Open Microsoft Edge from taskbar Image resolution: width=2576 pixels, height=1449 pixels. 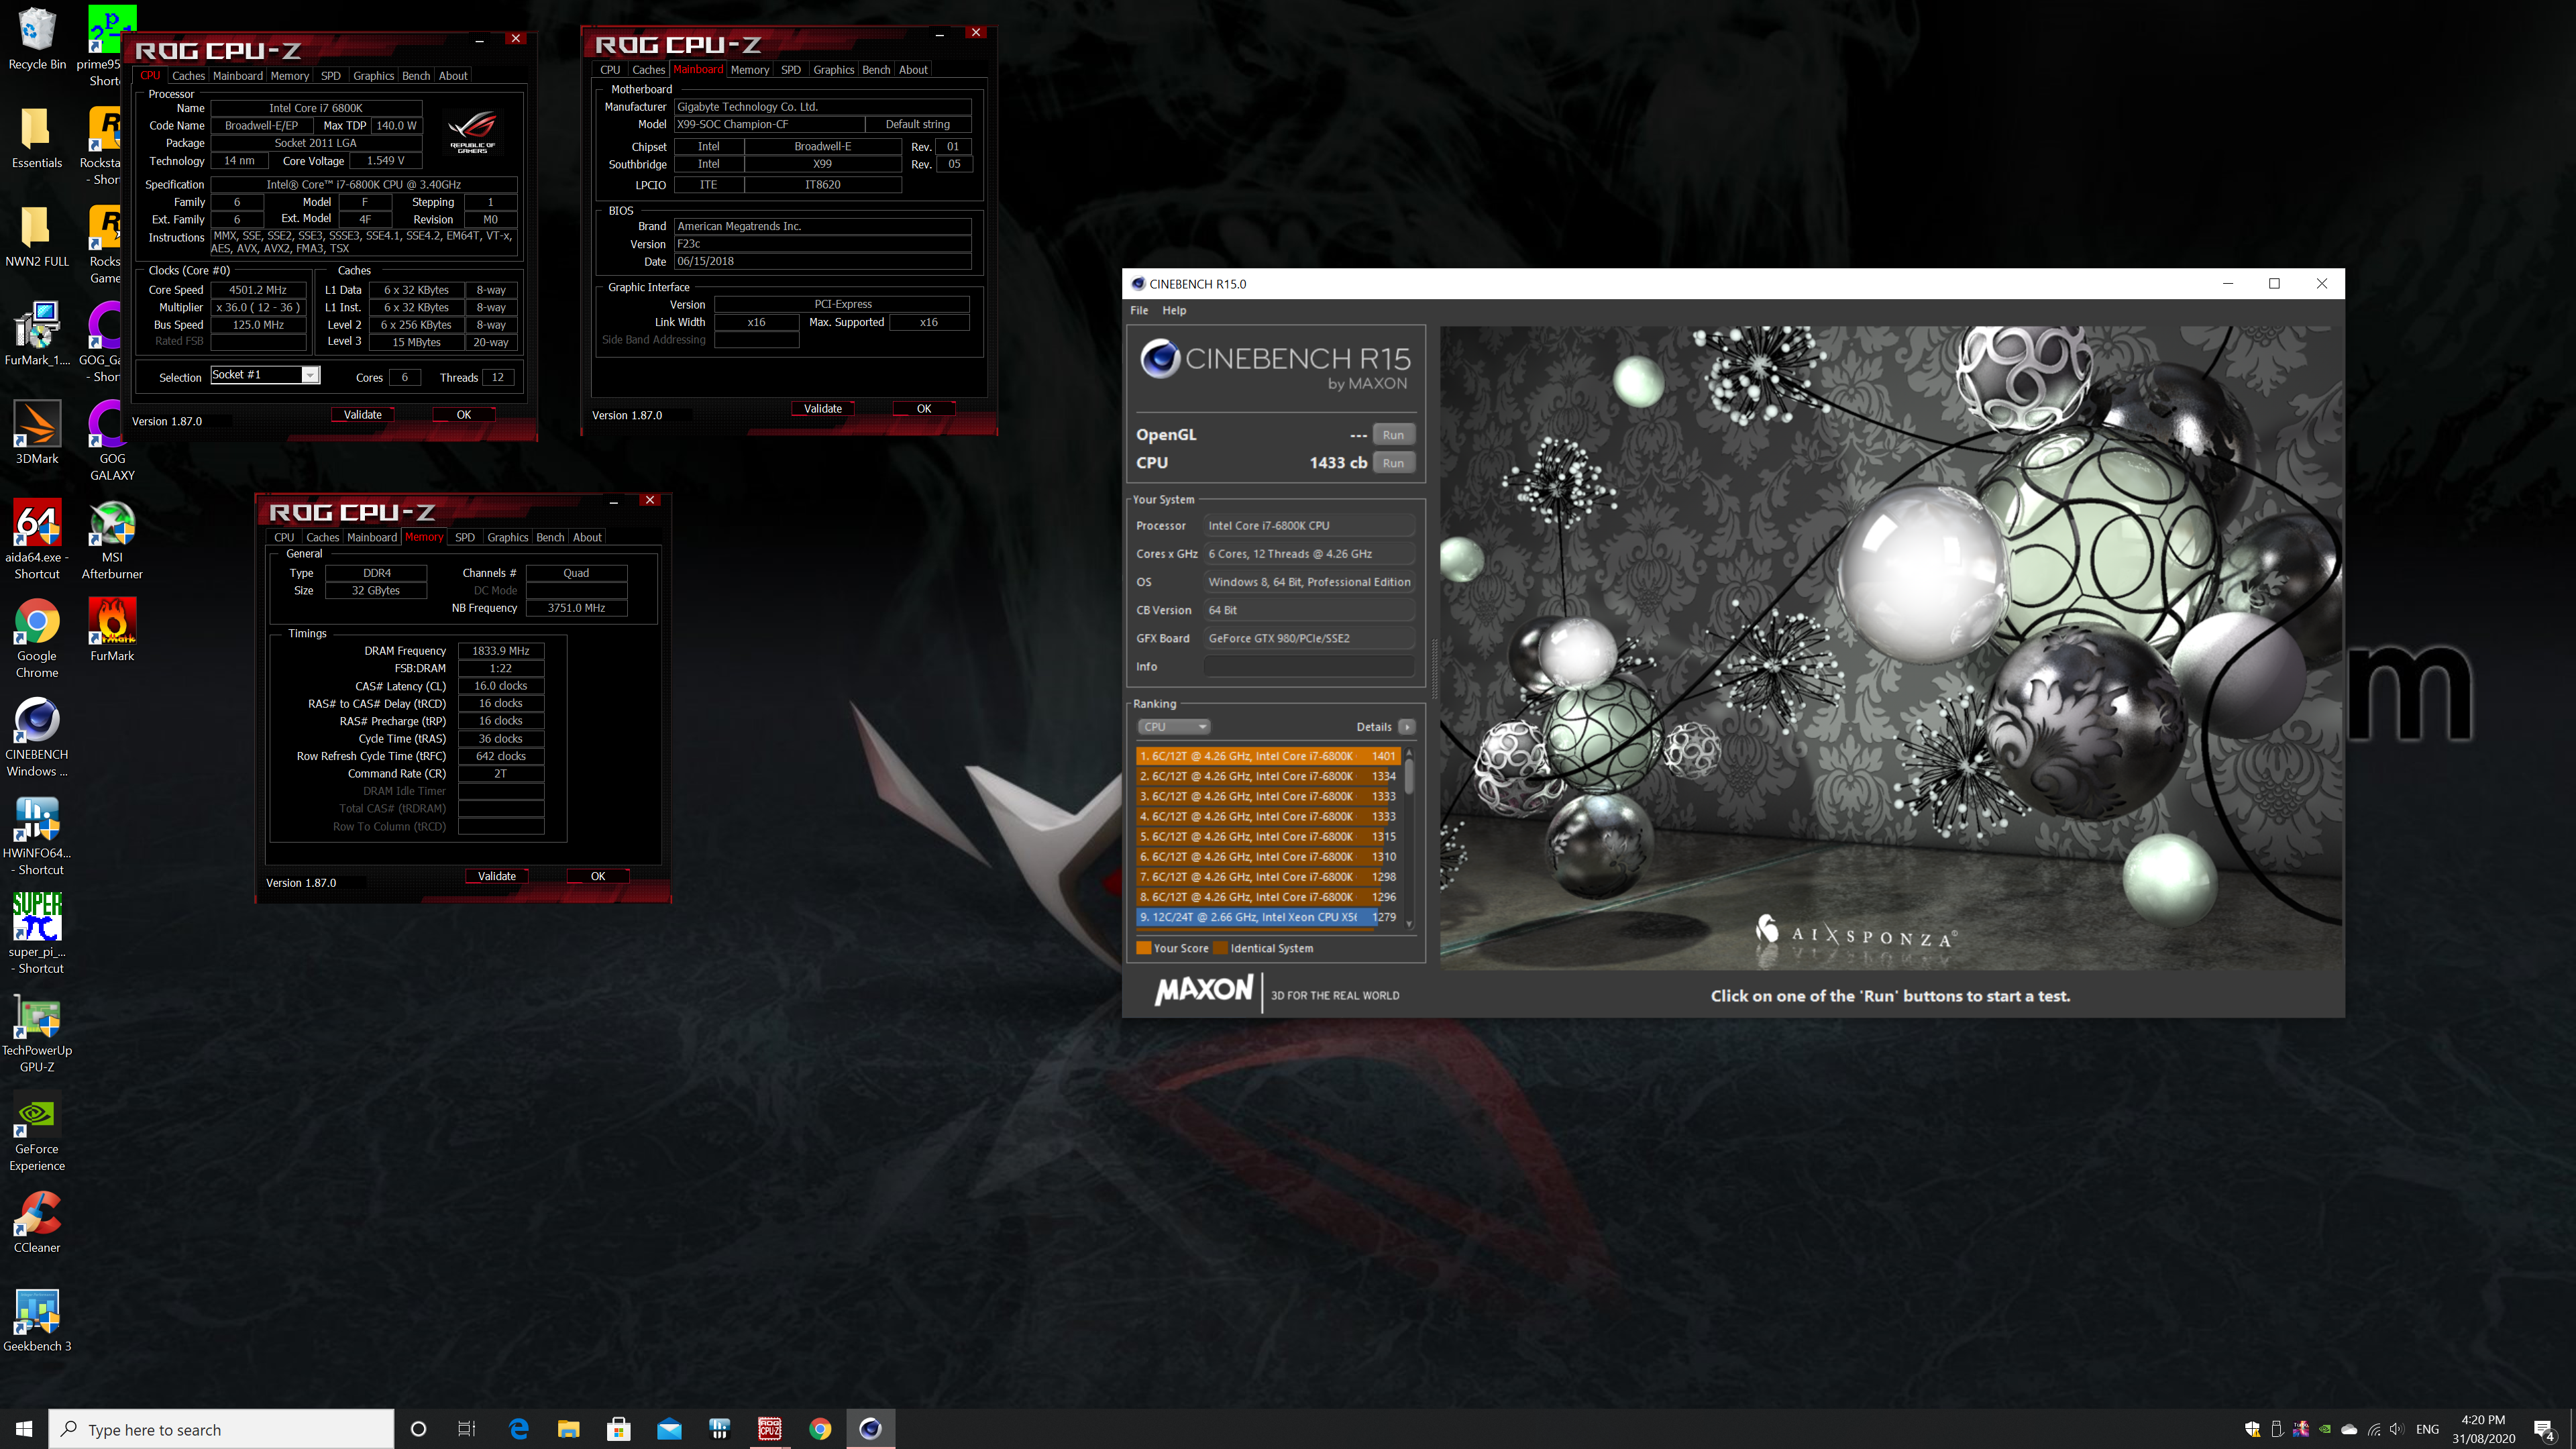(519, 1429)
